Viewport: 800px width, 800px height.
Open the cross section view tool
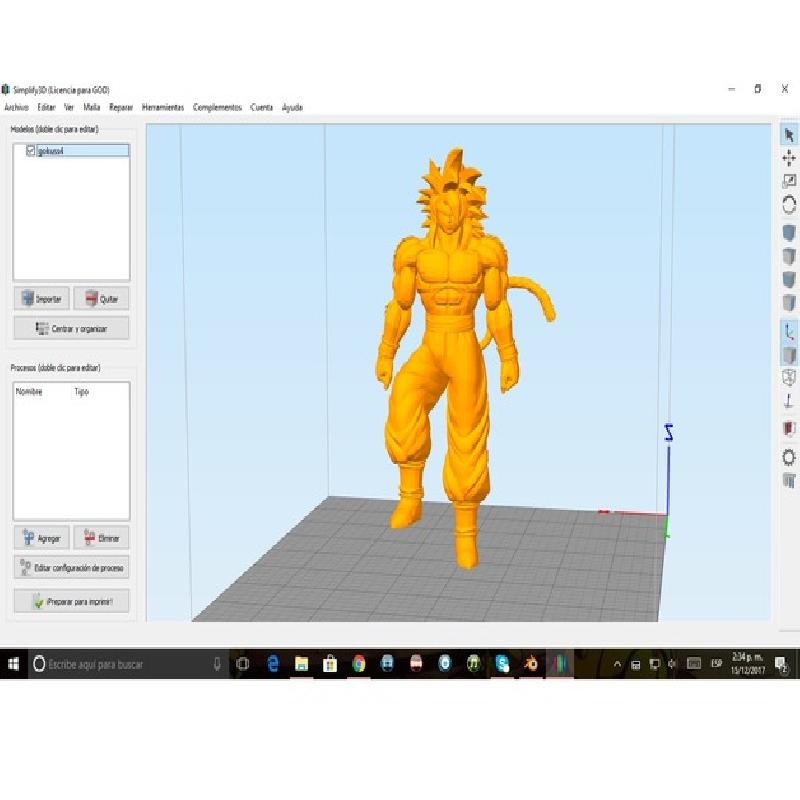(x=789, y=429)
